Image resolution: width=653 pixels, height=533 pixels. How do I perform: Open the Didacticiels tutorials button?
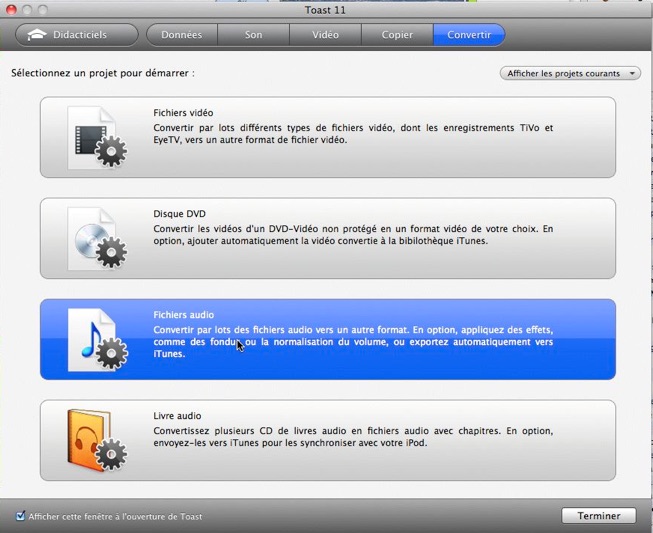tap(77, 35)
